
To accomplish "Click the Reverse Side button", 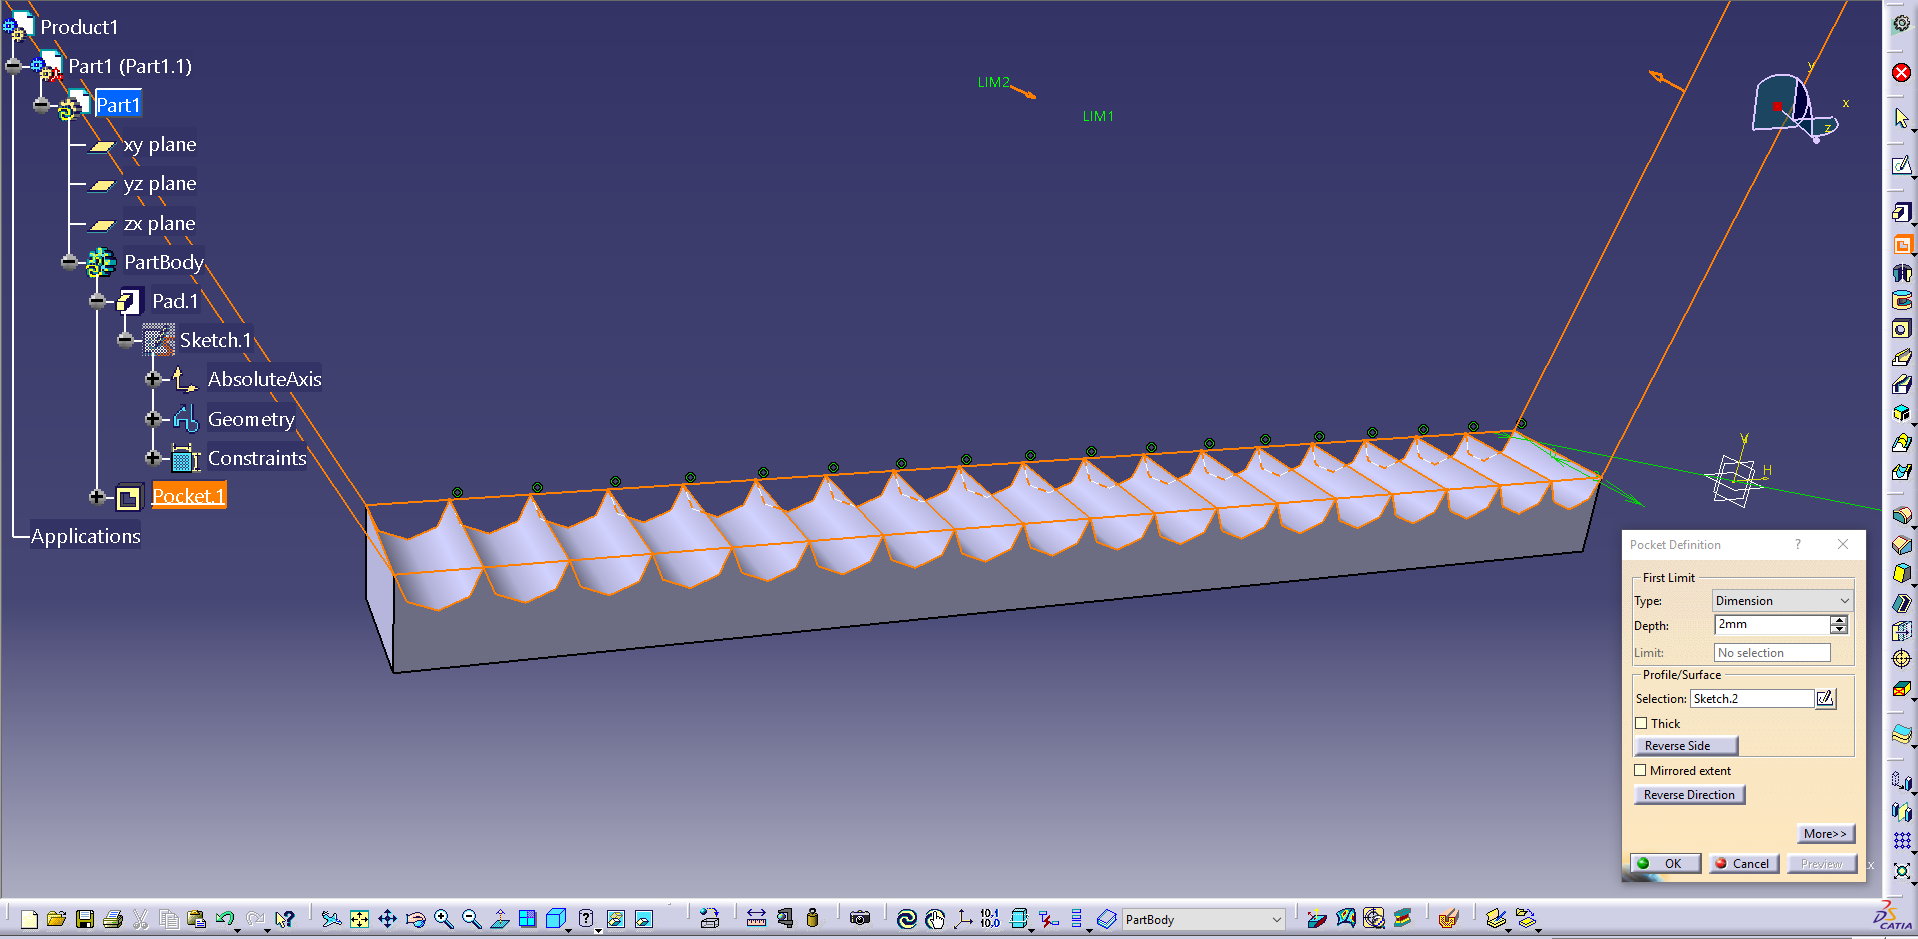I will point(1685,746).
